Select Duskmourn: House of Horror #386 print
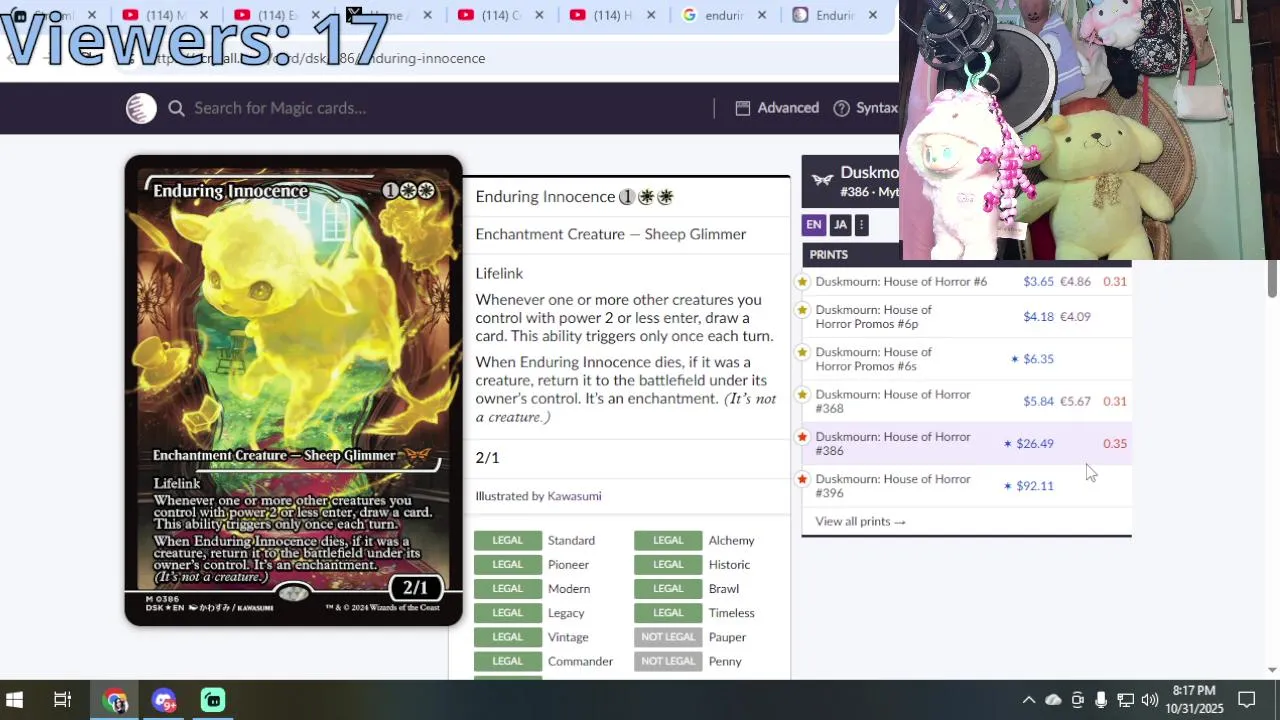 893,444
